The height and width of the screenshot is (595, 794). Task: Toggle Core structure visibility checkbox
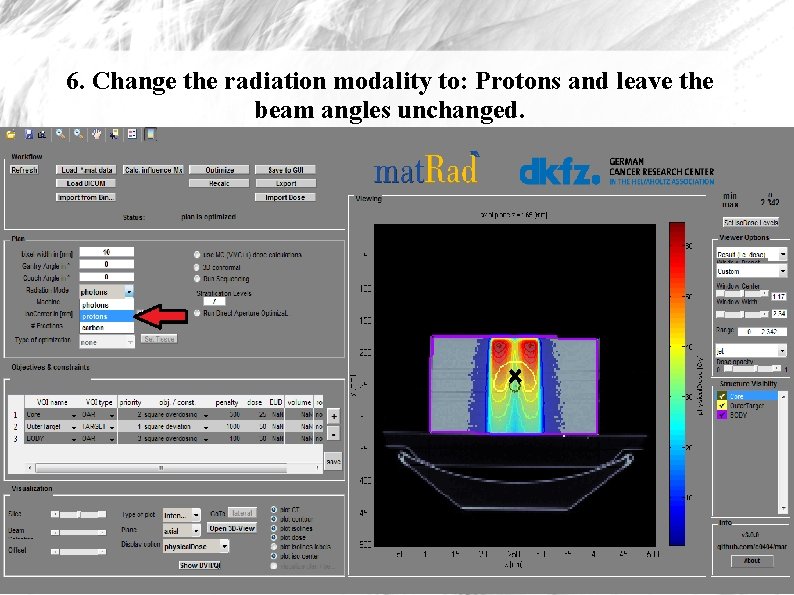(722, 396)
